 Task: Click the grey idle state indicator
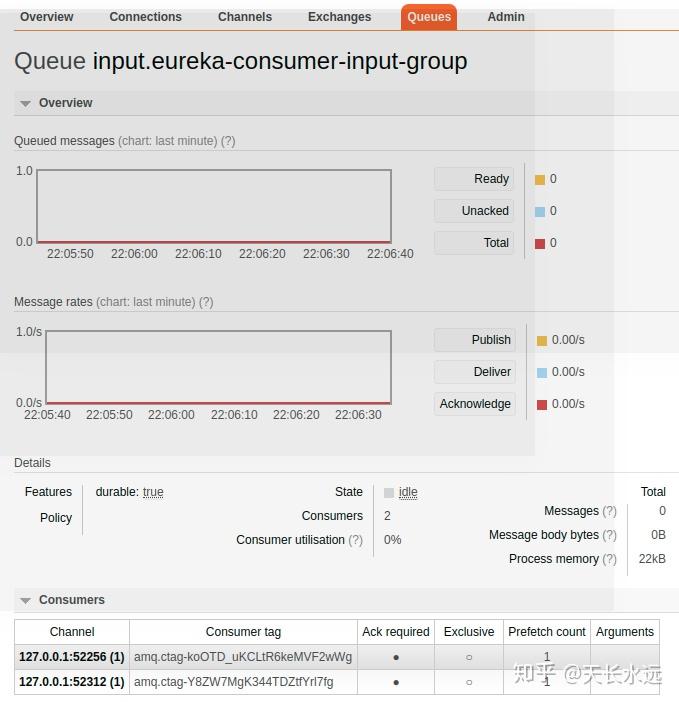coord(389,493)
